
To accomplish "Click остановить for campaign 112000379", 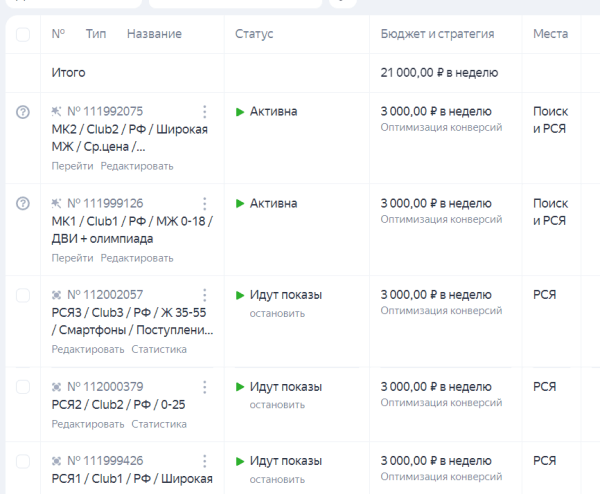I will coord(277,405).
